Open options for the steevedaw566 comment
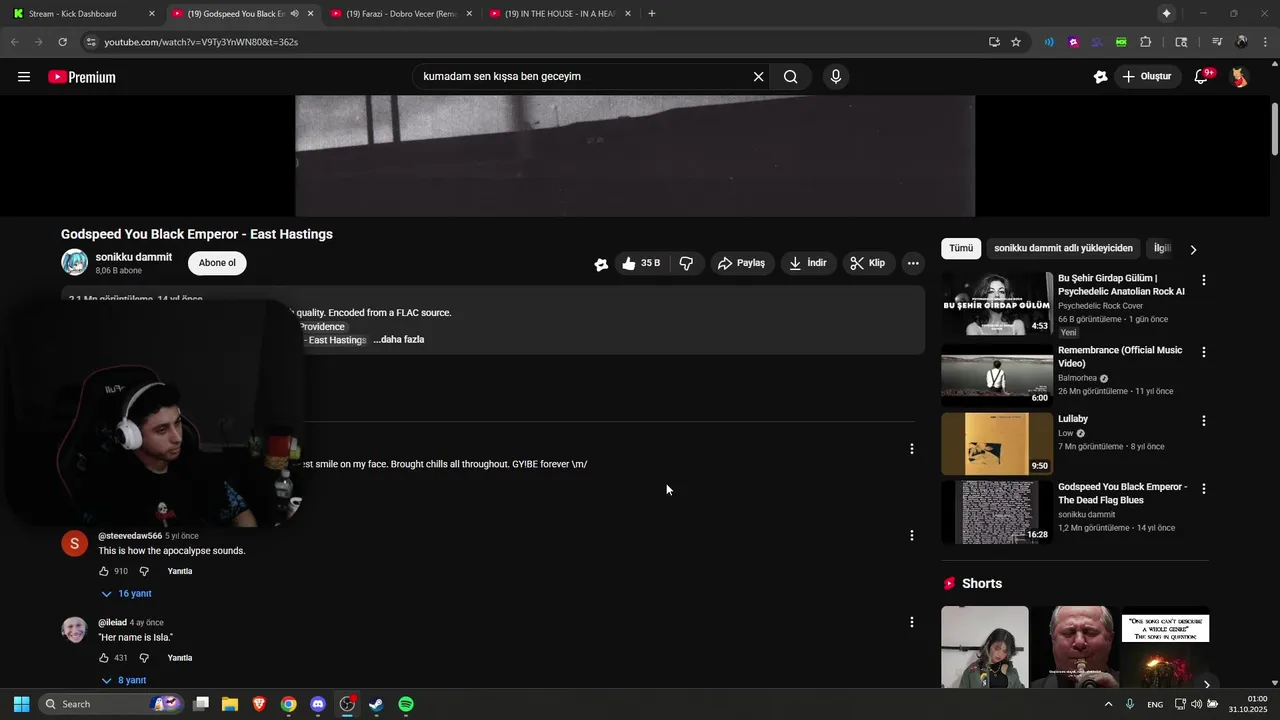 click(x=911, y=536)
